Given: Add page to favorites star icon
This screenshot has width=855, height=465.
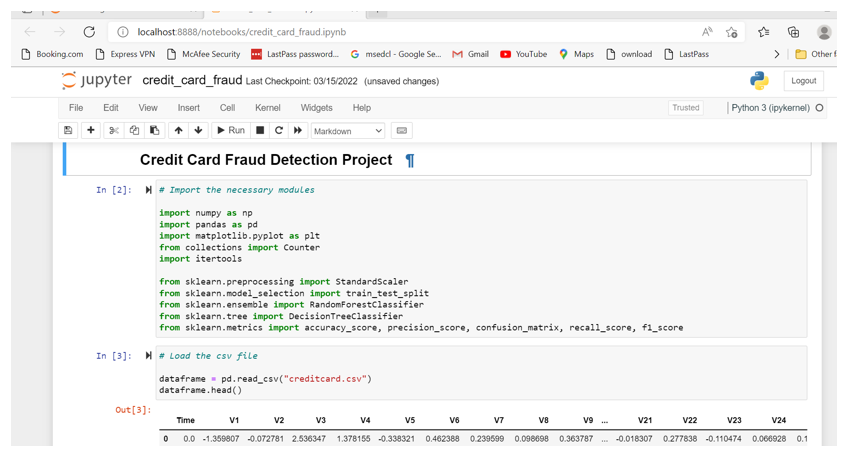Looking at the screenshot, I should pos(732,32).
